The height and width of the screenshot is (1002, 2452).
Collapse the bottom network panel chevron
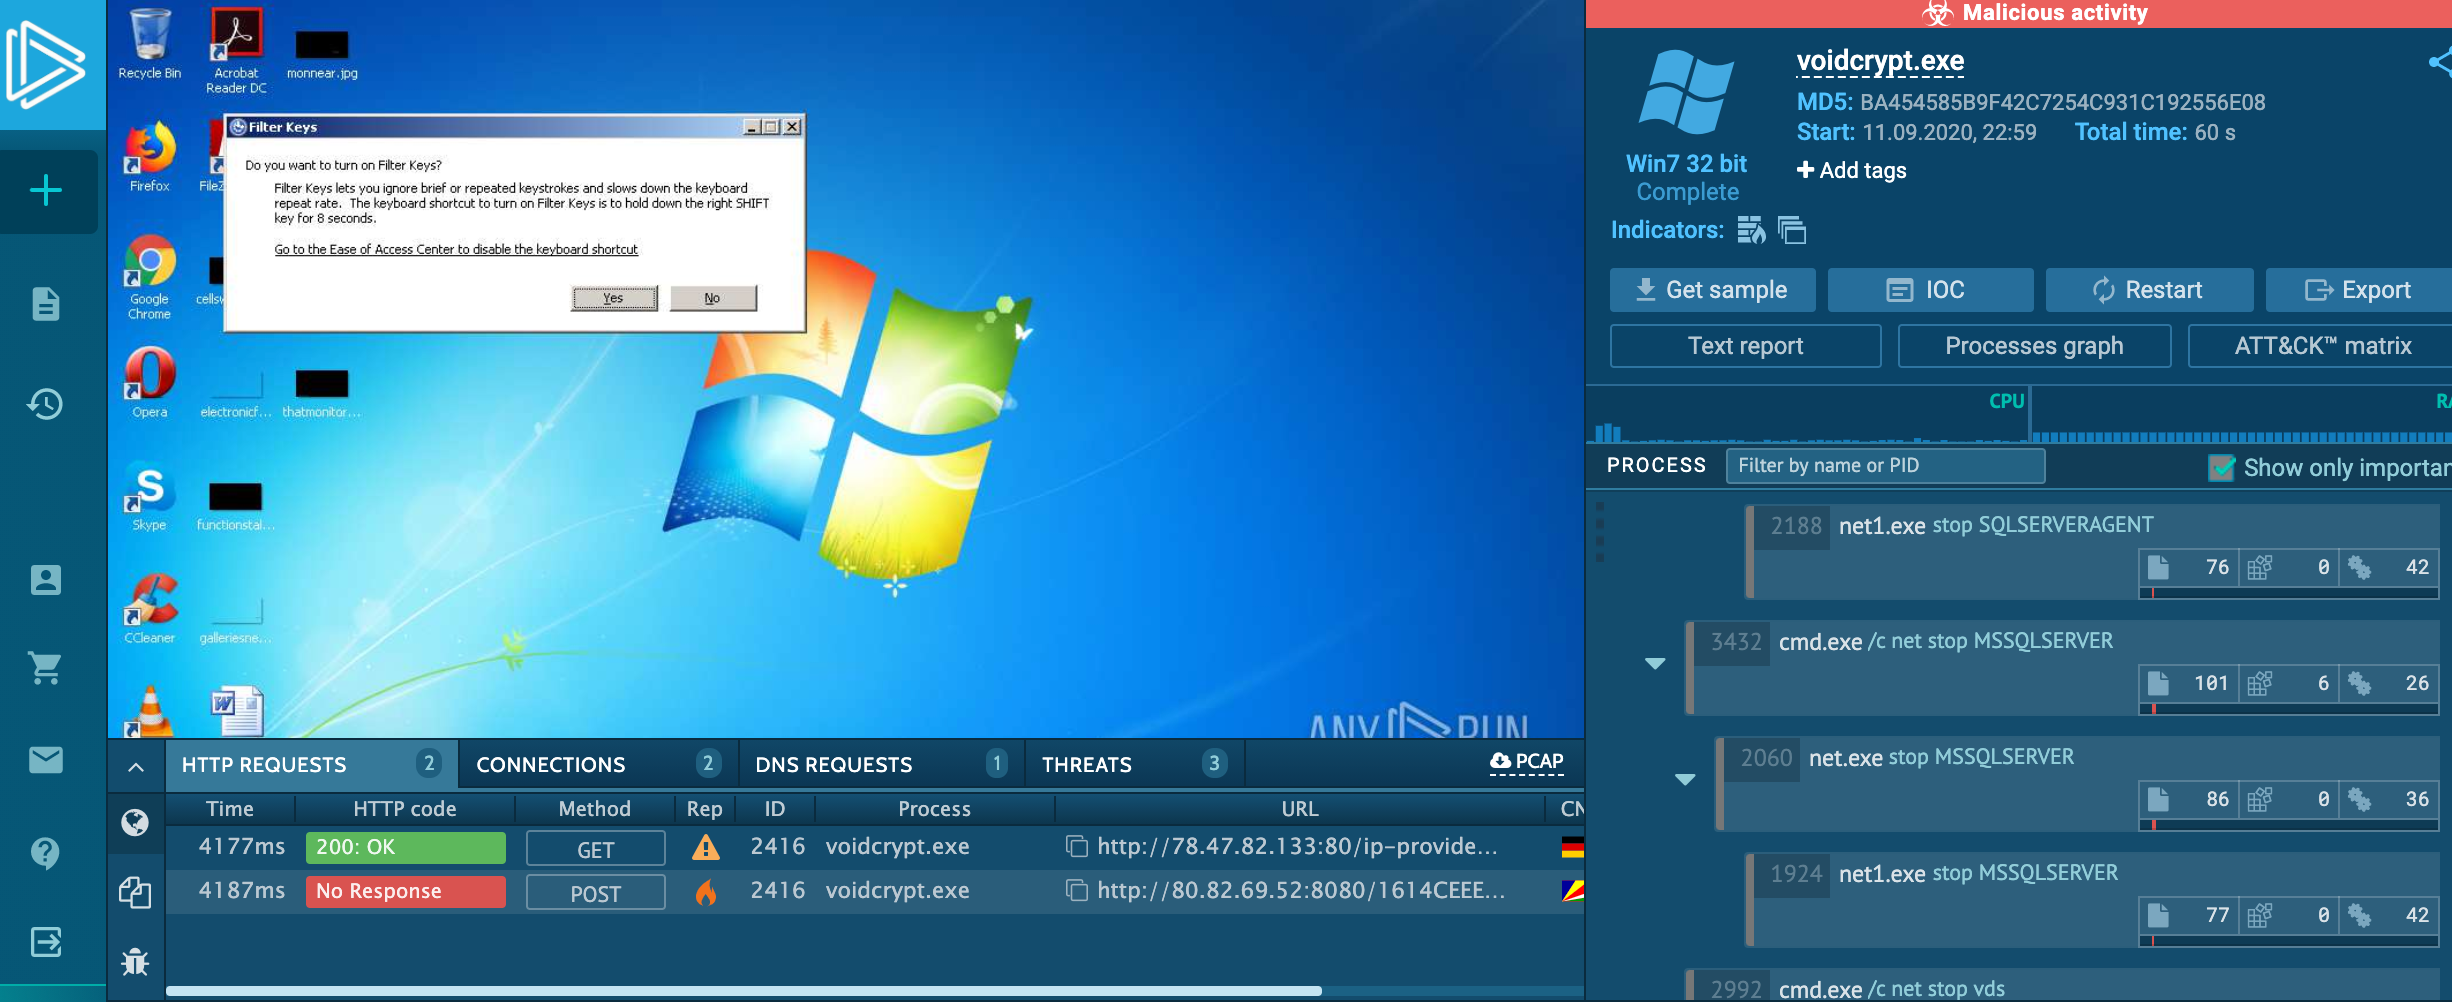[136, 767]
